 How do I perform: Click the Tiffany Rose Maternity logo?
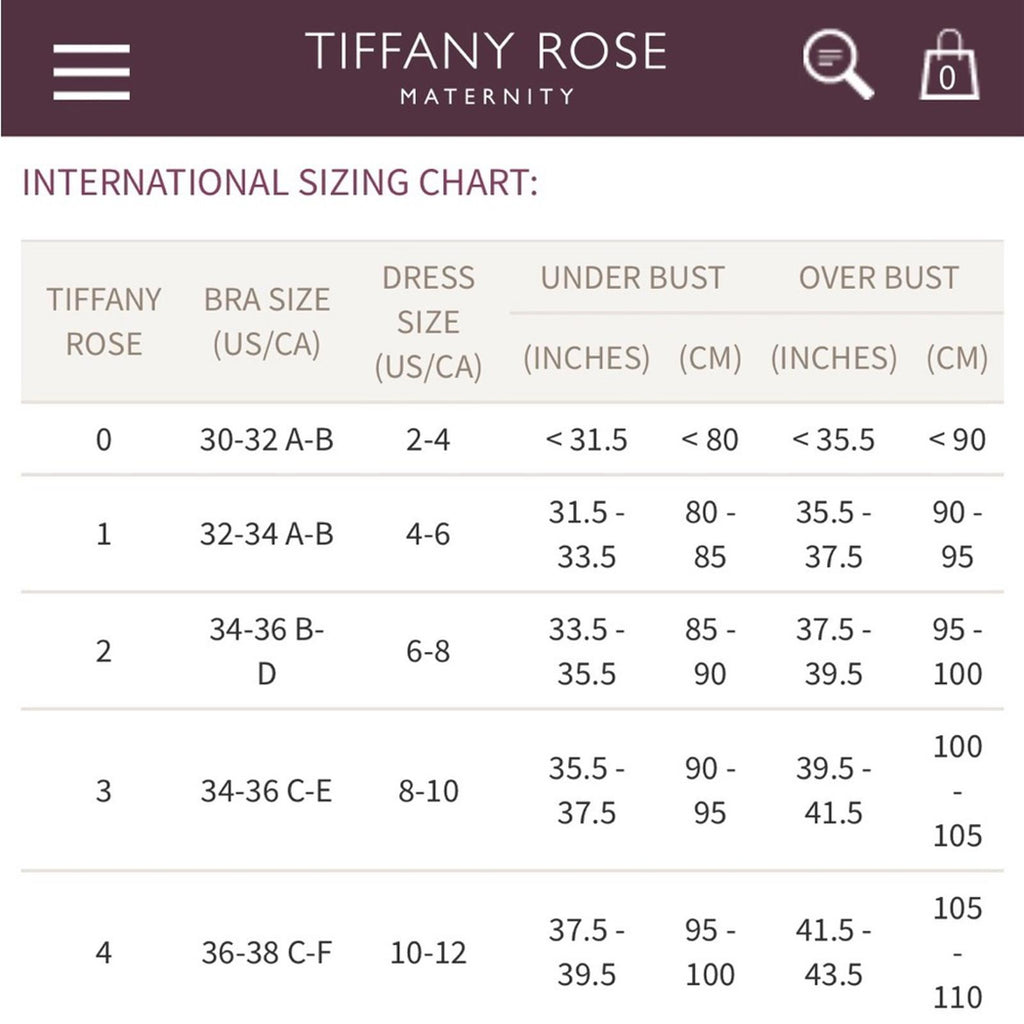[486, 68]
